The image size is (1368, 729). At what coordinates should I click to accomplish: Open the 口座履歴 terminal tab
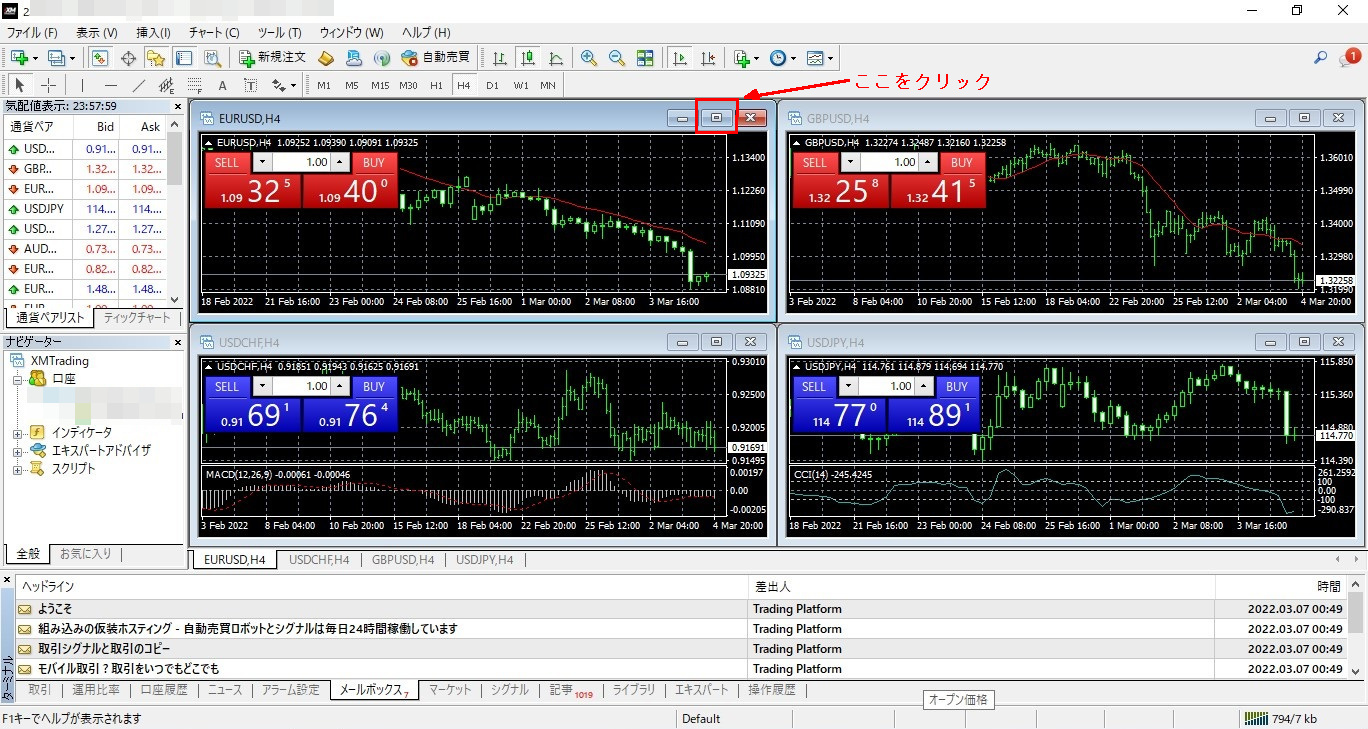pyautogui.click(x=164, y=689)
